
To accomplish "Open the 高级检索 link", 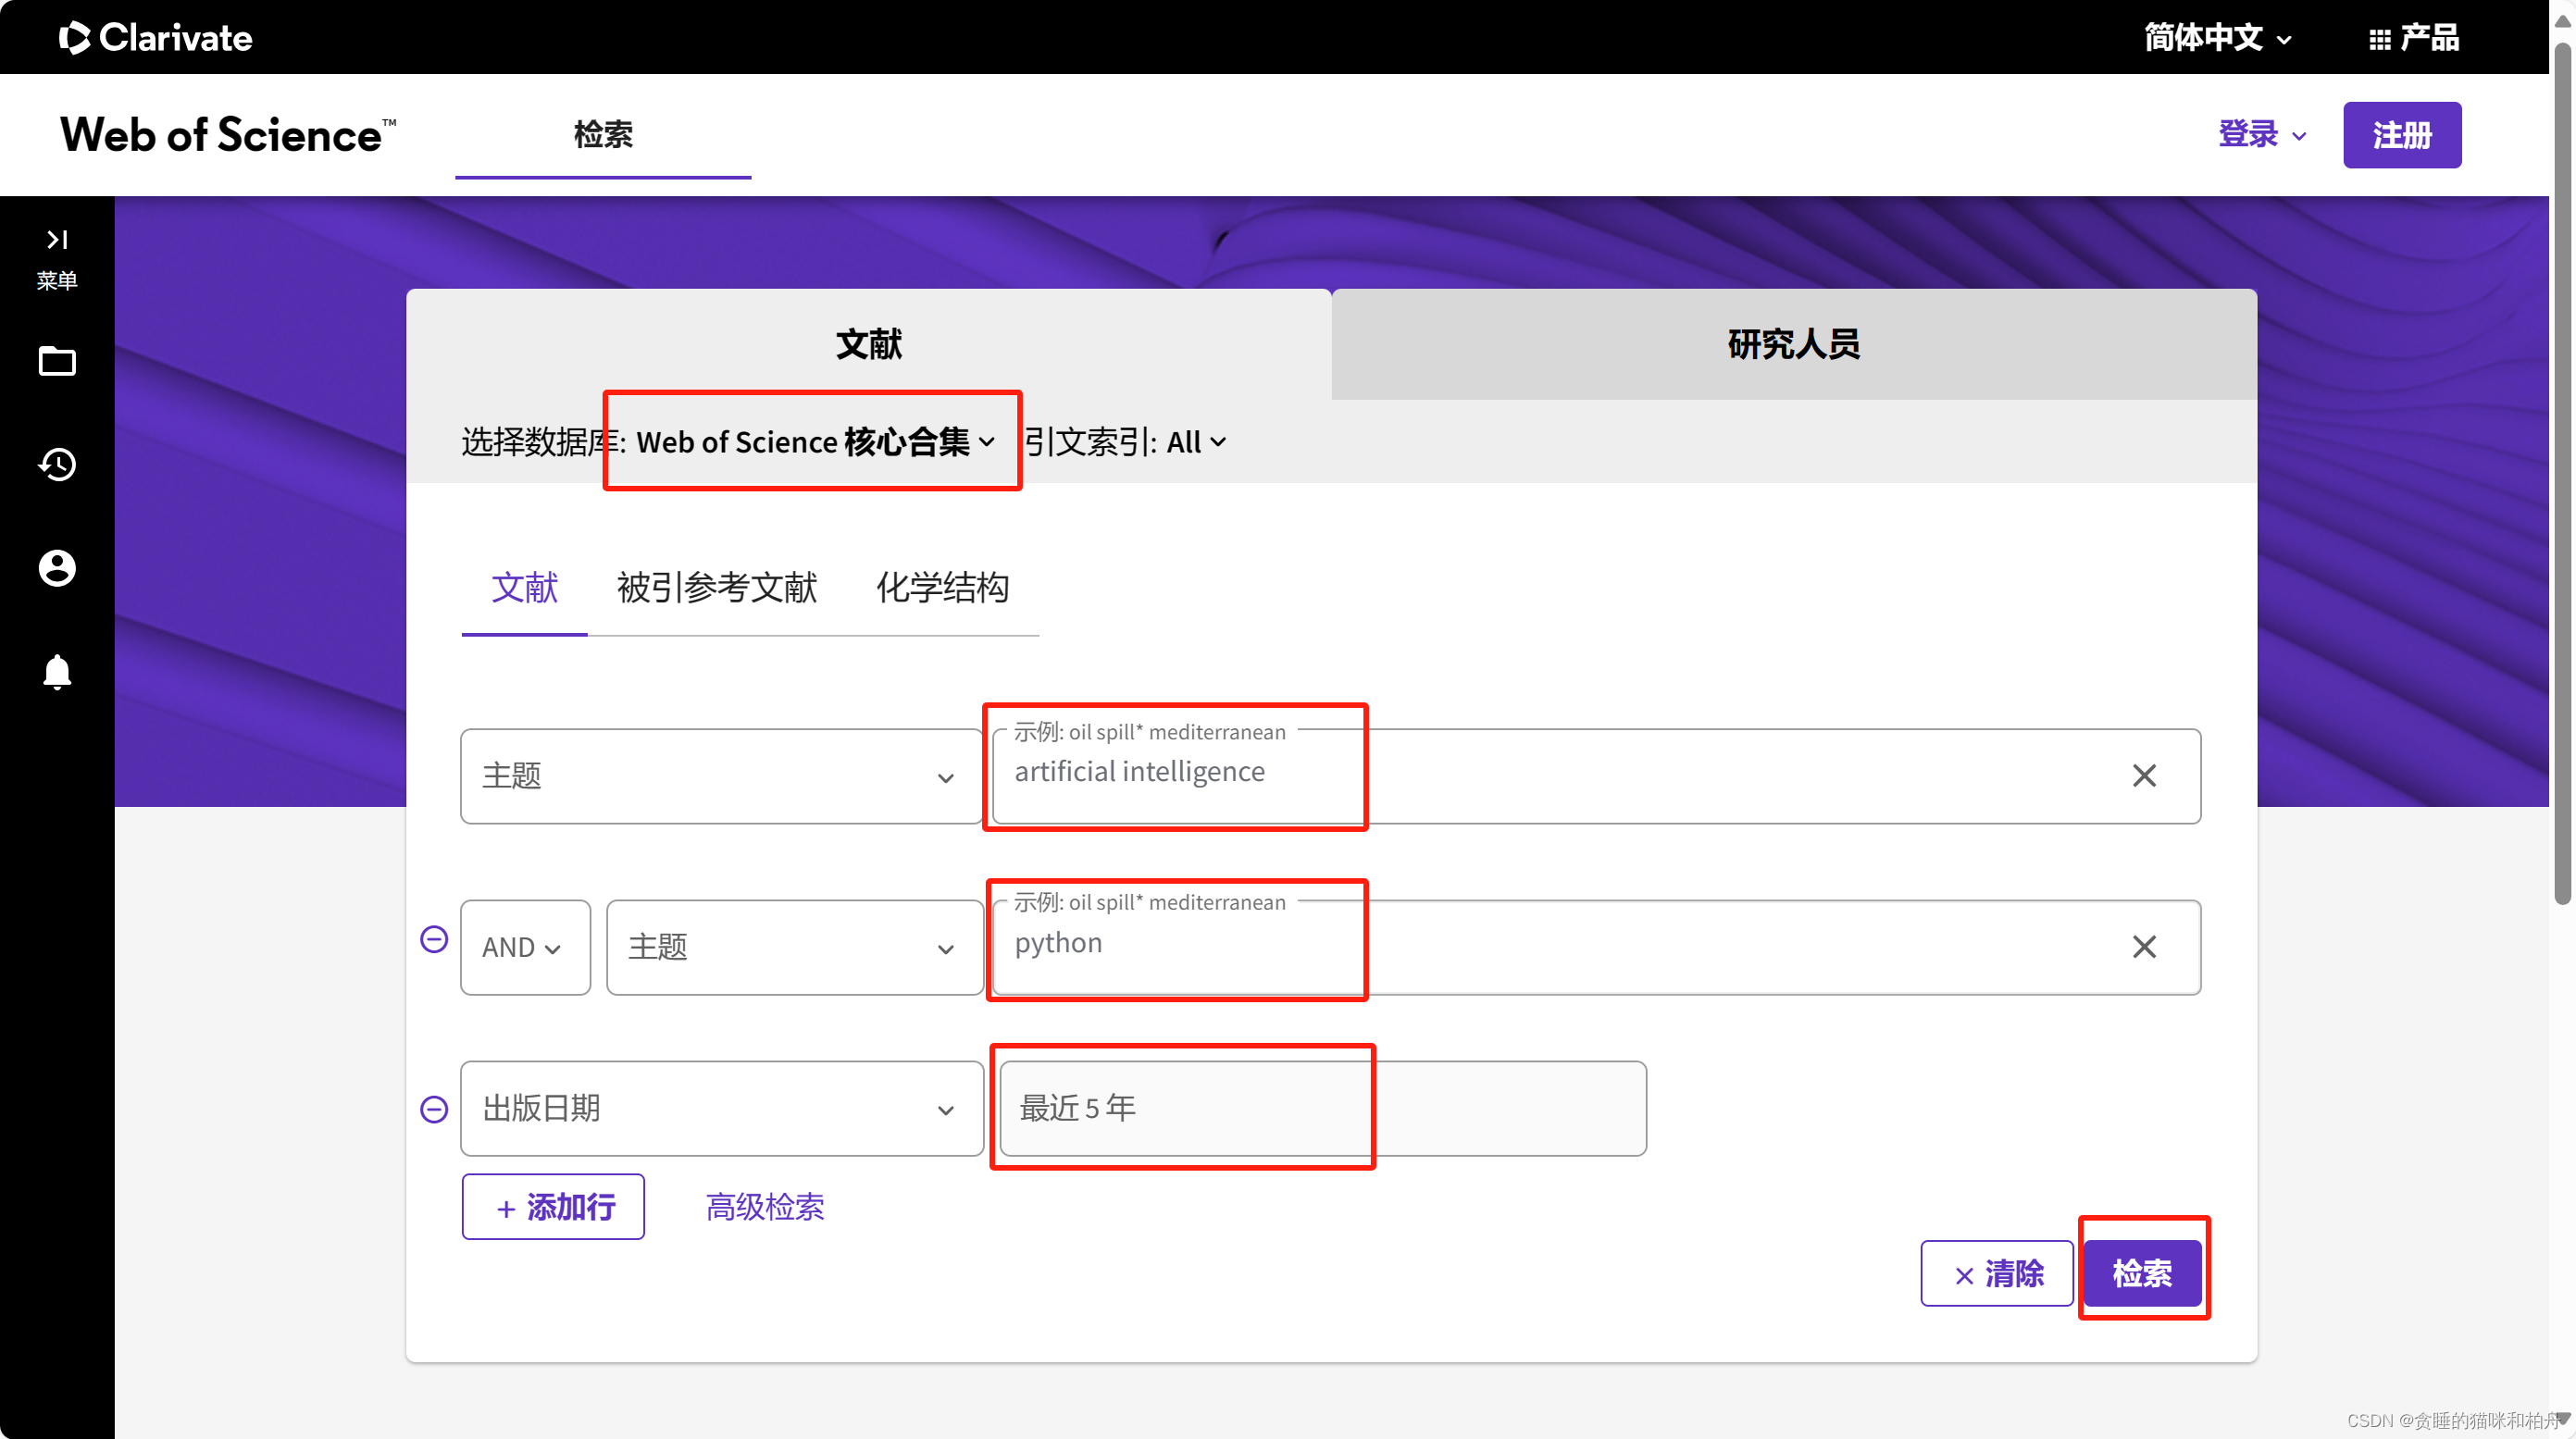I will [x=765, y=1207].
